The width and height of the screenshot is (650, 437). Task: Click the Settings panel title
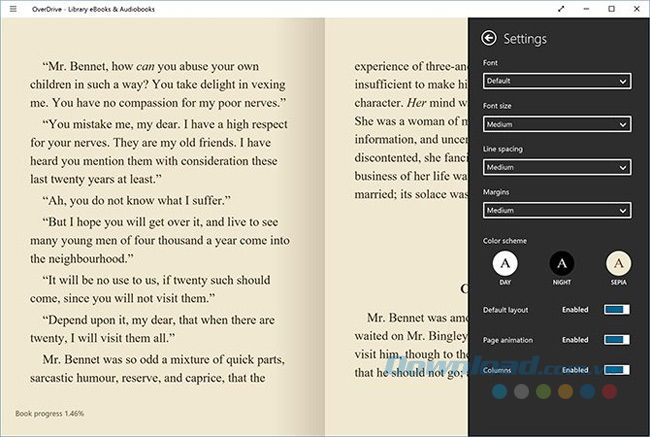point(525,39)
